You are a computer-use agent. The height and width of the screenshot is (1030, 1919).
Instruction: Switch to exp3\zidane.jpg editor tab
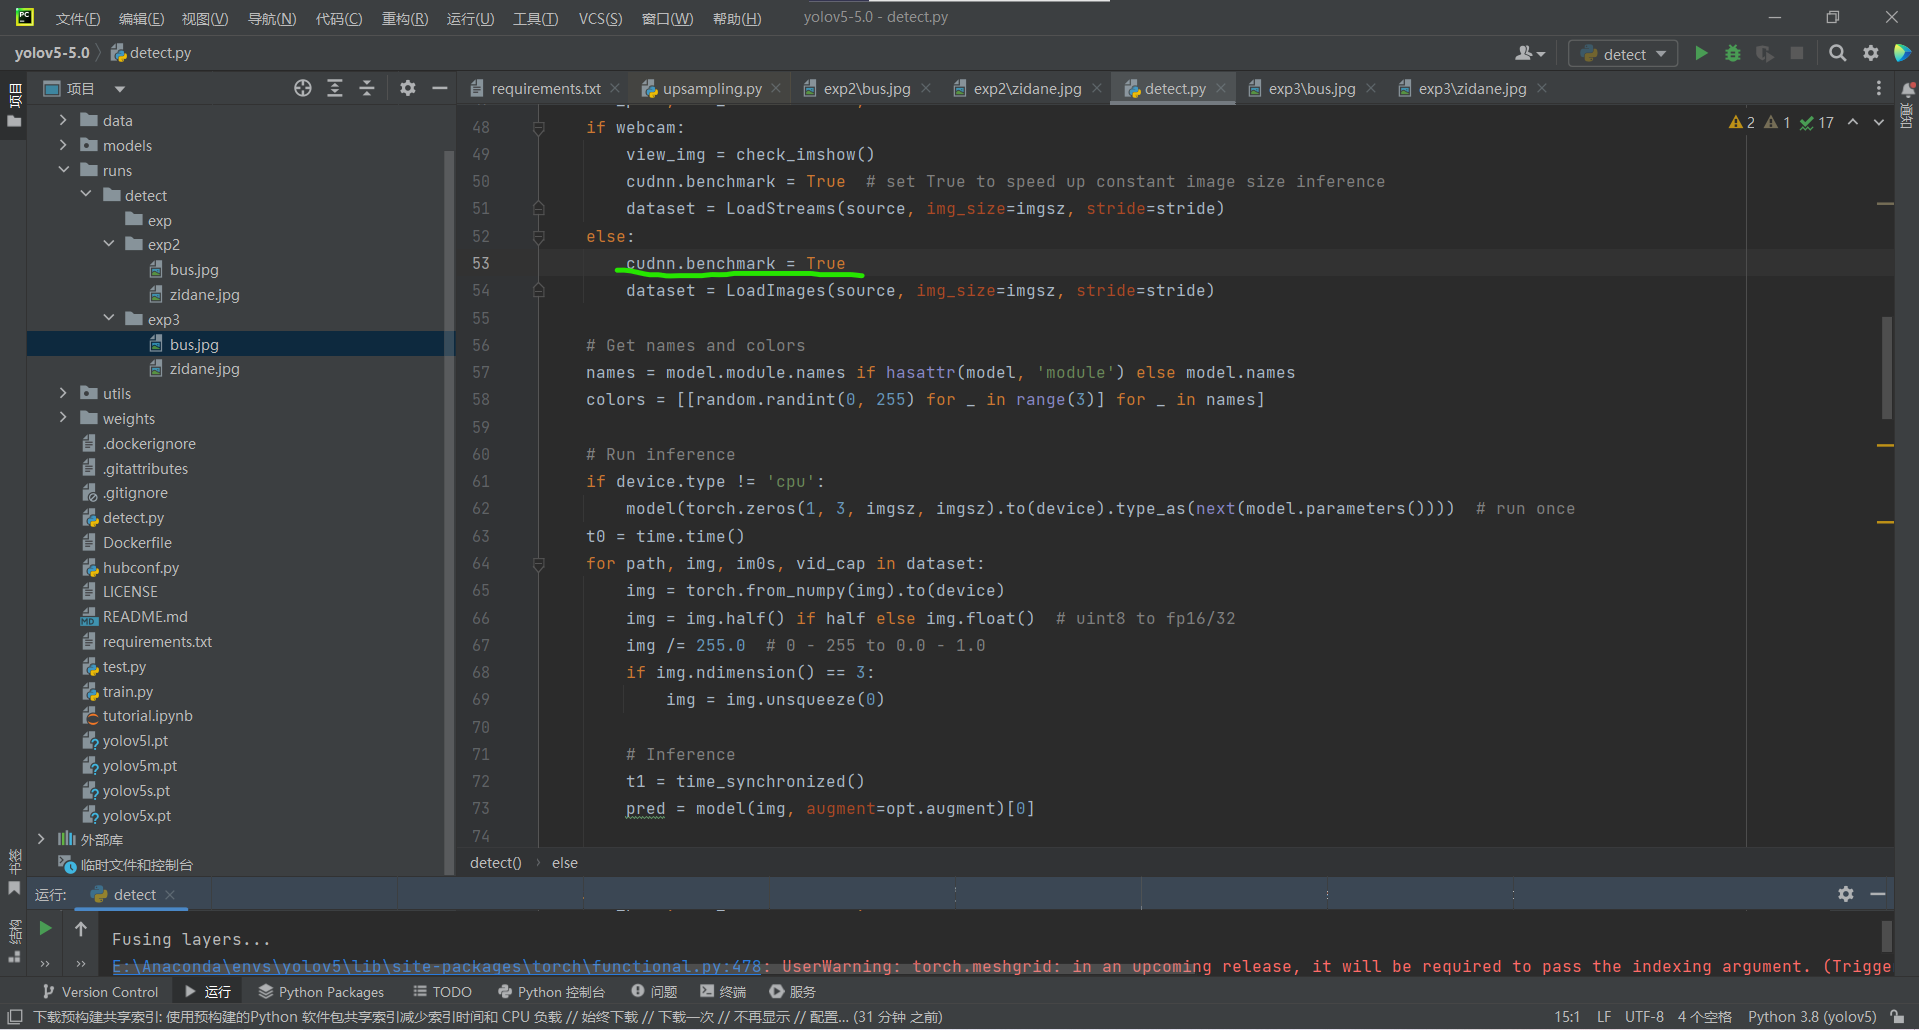[x=1472, y=88]
